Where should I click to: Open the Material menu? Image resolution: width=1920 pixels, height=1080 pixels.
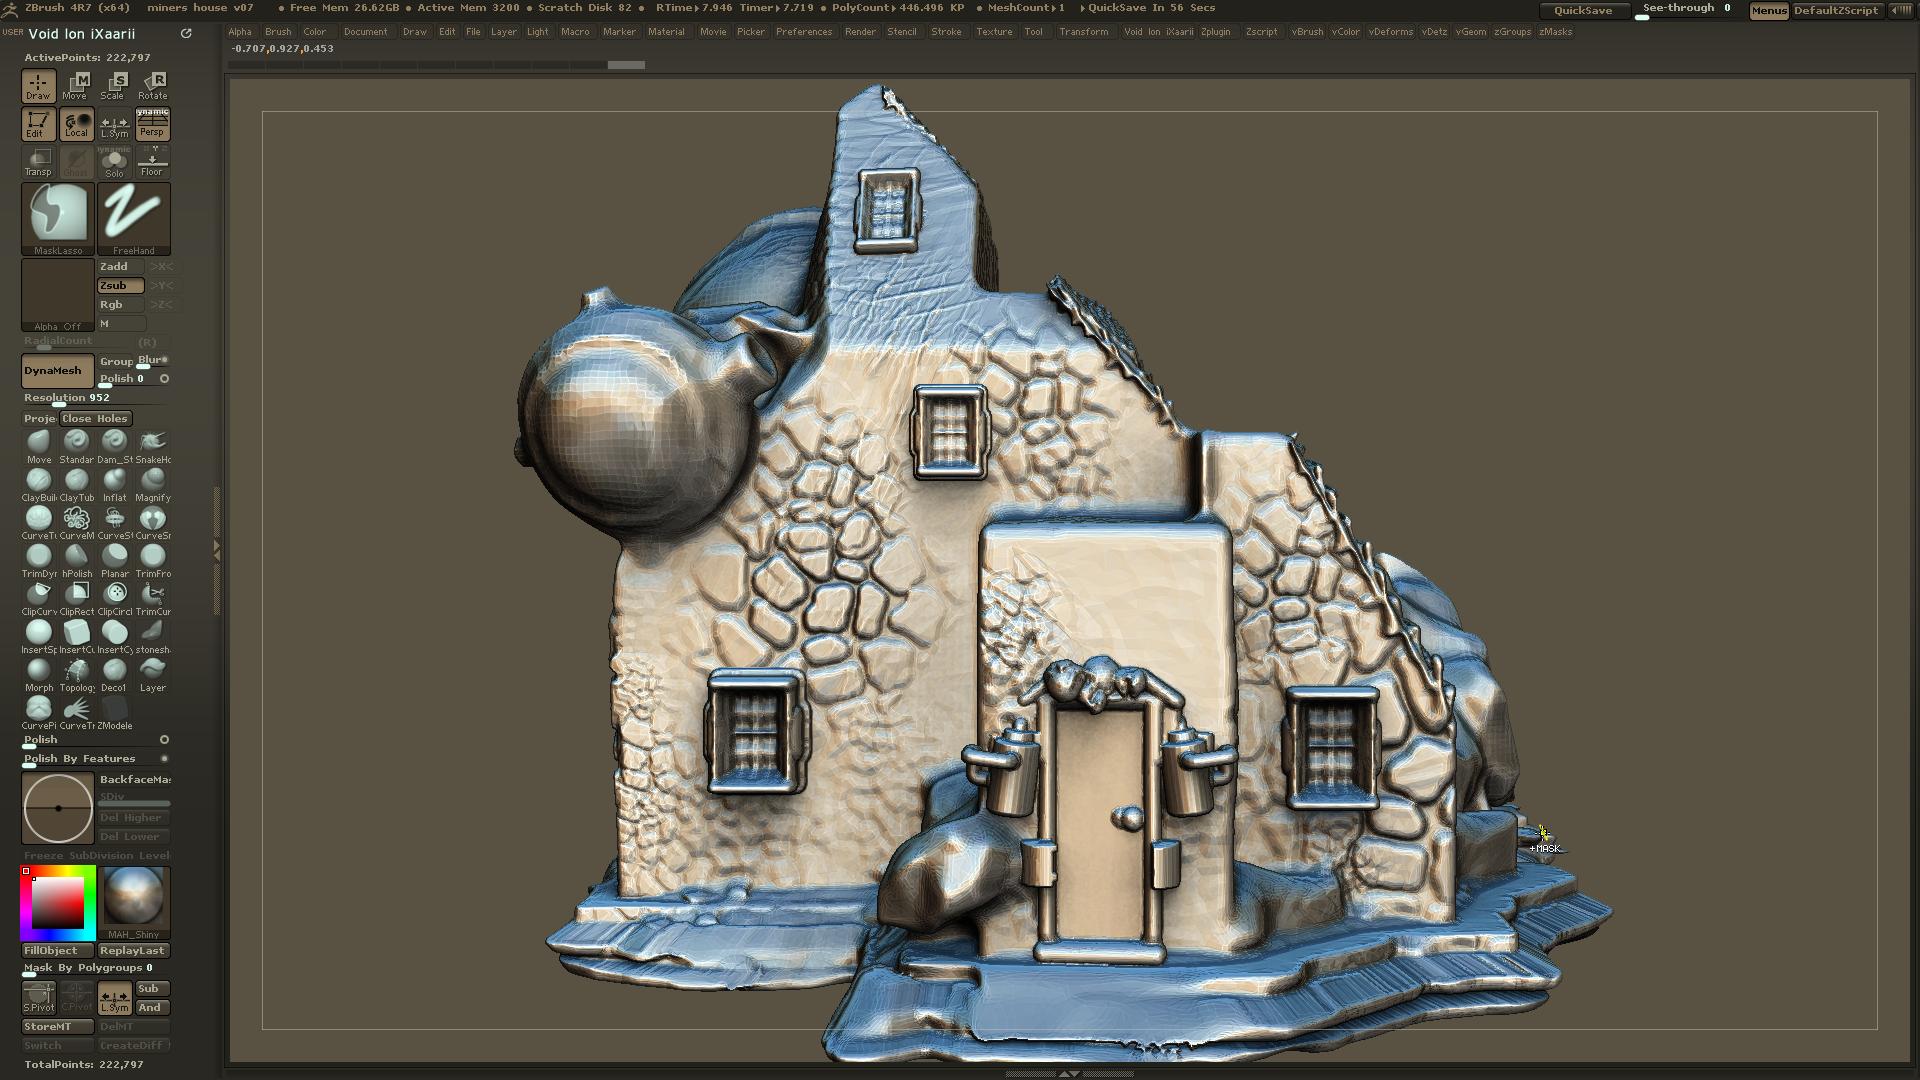(666, 31)
